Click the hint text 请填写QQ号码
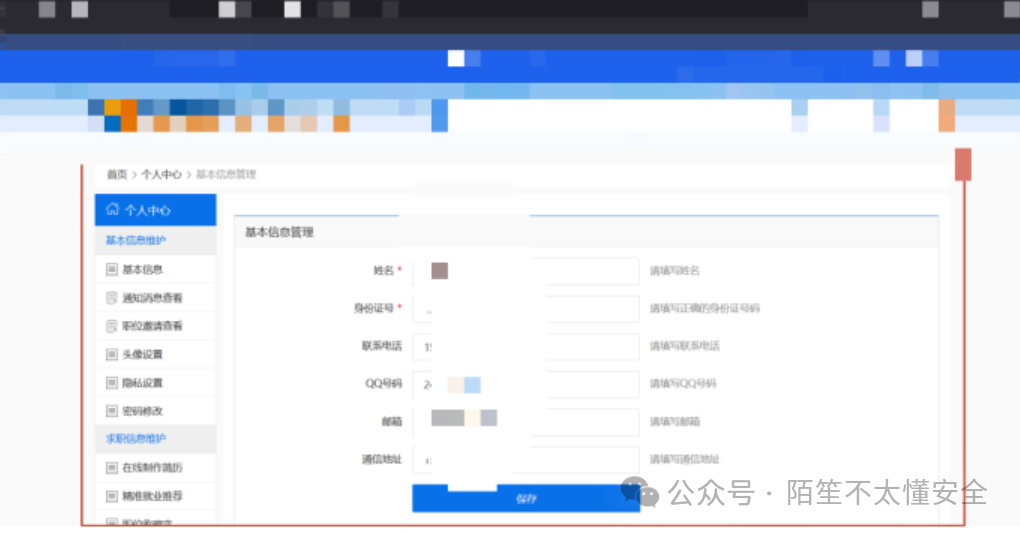This screenshot has height=534, width=1020. 683,384
